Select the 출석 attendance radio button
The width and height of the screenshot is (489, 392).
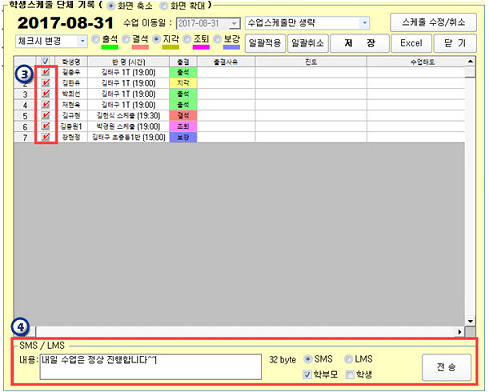[x=95, y=39]
